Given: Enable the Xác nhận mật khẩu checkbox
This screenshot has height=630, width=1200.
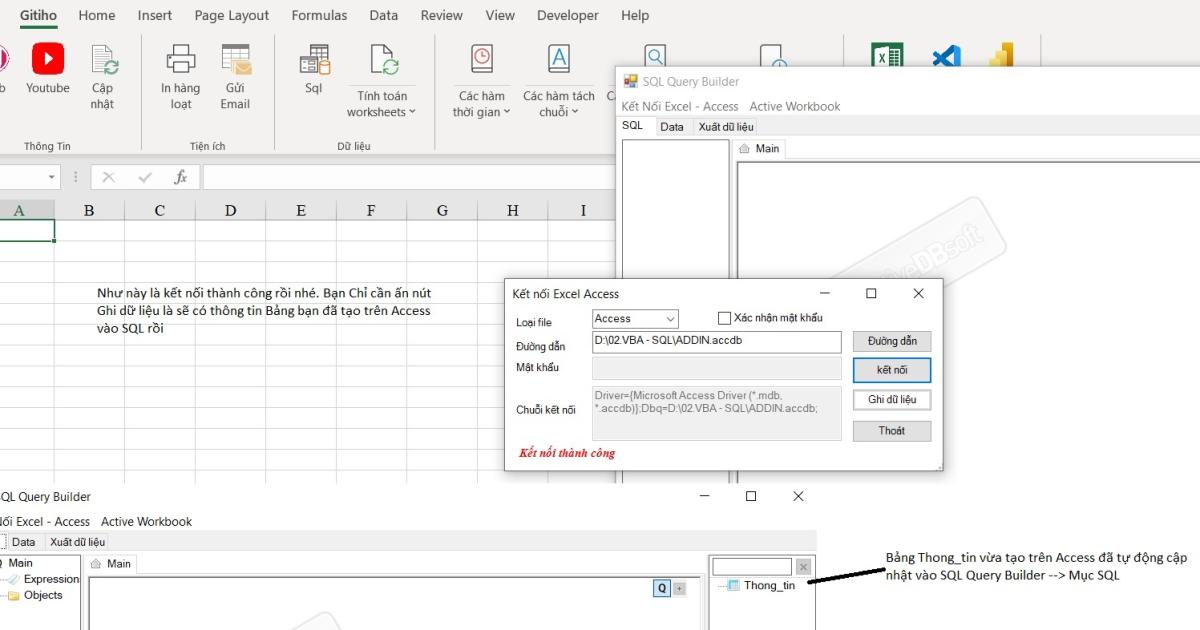Looking at the screenshot, I should point(725,318).
